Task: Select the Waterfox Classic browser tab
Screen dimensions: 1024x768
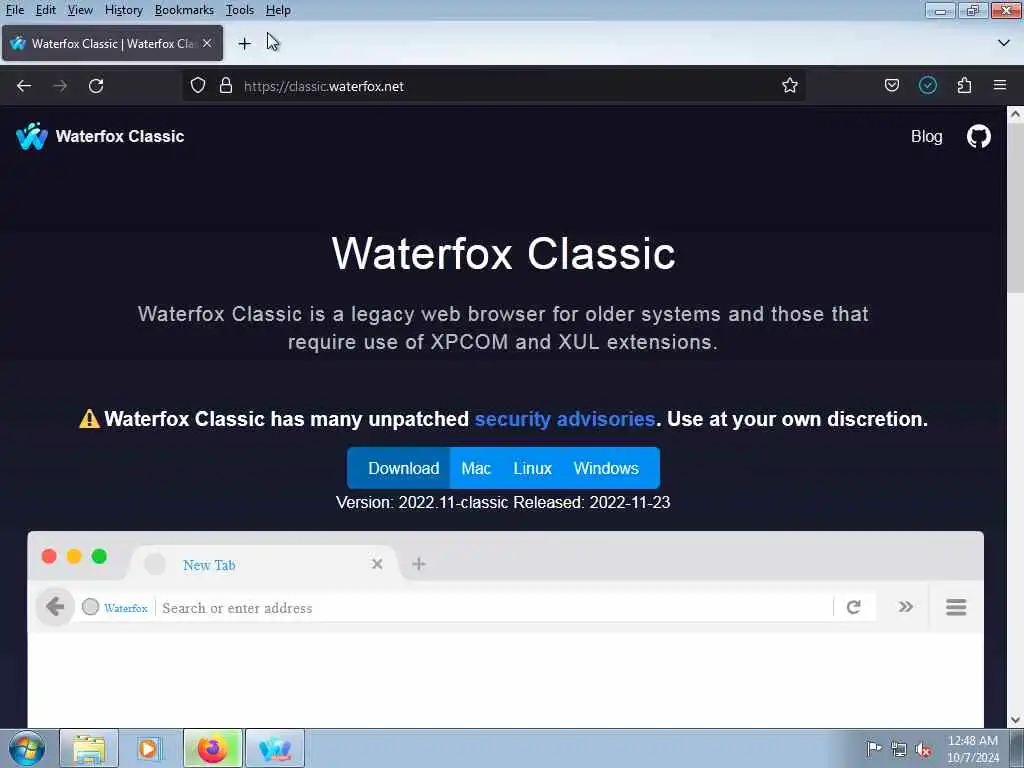Action: coord(112,43)
